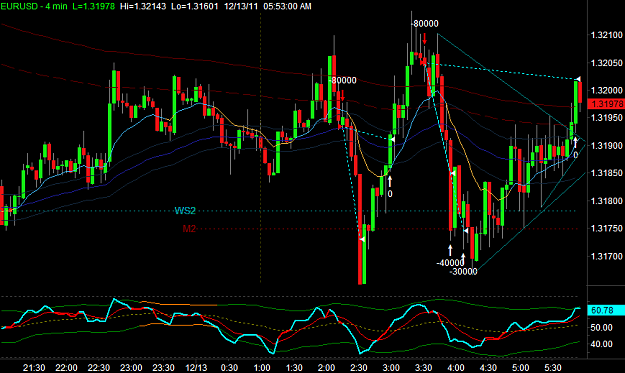Click the 5:30 time axis label
Viewport: 625px width, 373px height.
[x=553, y=368]
